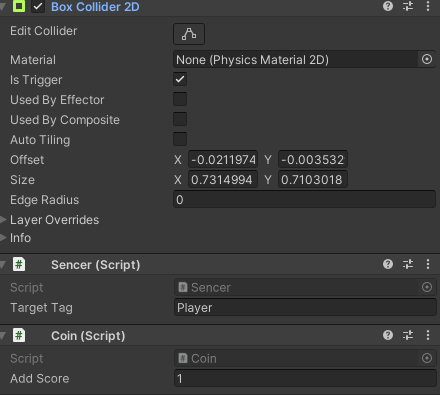
Task: Click the Offset Y value field
Action: click(x=313, y=160)
